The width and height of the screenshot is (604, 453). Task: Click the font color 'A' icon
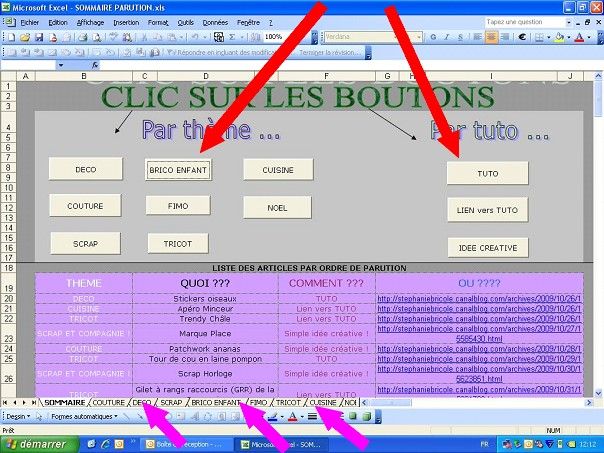(580, 36)
